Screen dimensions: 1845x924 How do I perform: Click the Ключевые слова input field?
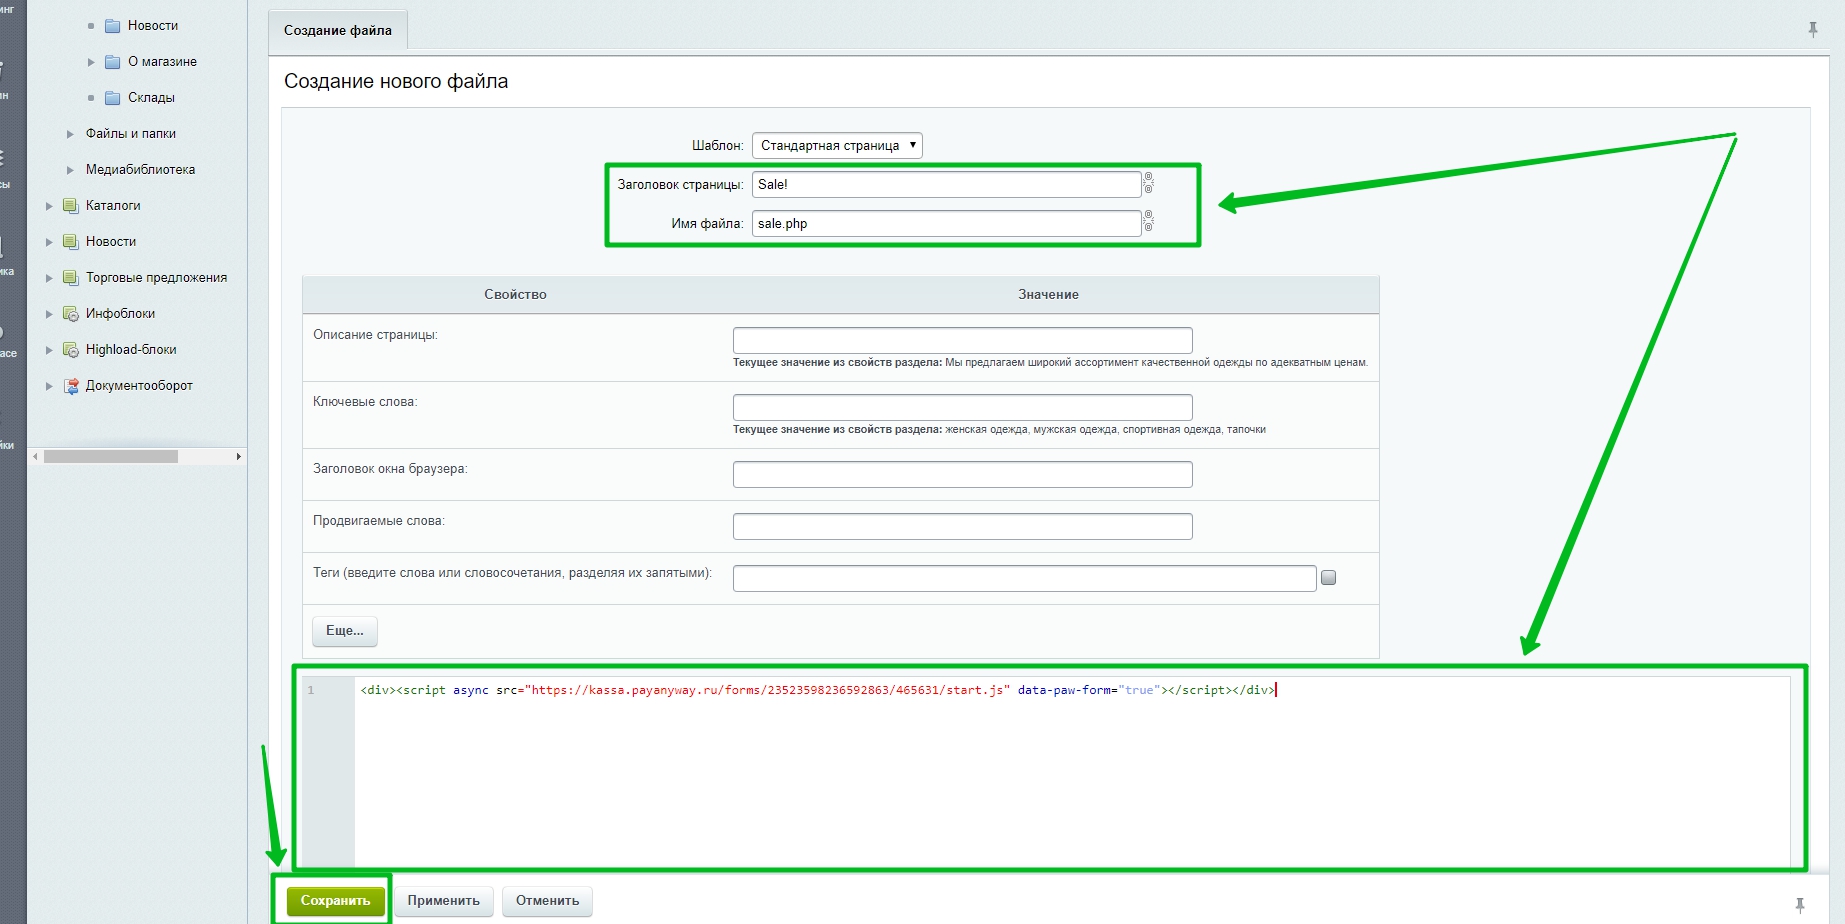(962, 407)
